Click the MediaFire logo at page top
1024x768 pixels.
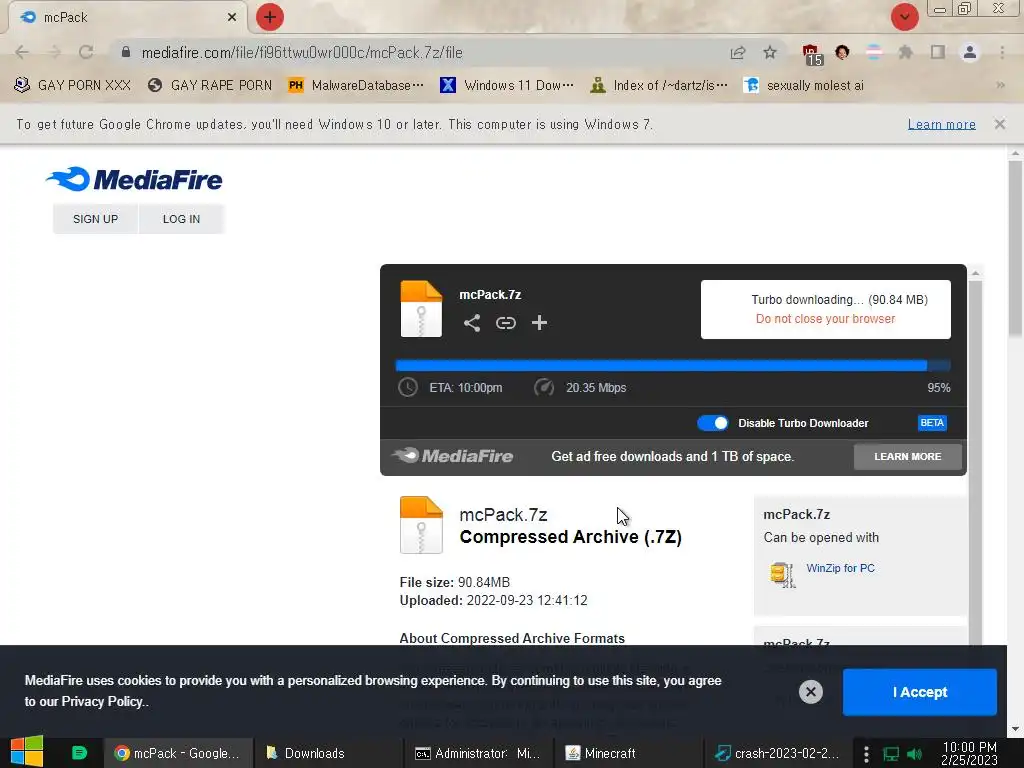pos(134,180)
